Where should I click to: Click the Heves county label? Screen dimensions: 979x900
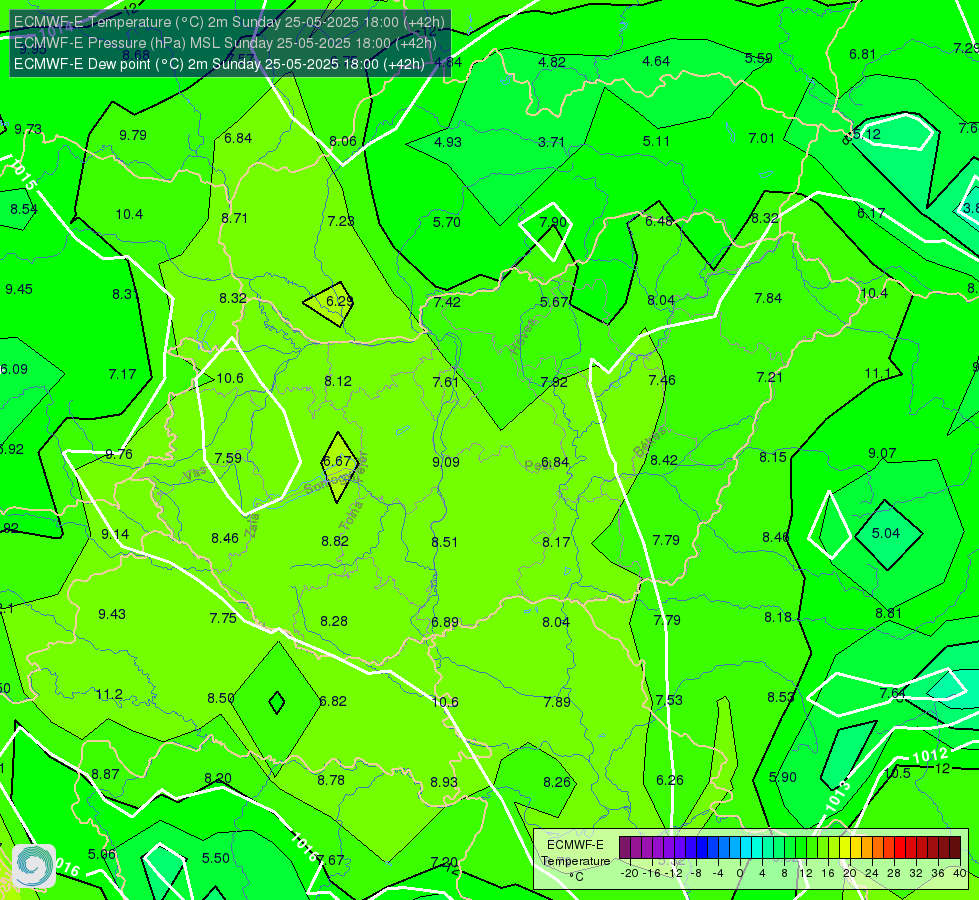[x=523, y=336]
